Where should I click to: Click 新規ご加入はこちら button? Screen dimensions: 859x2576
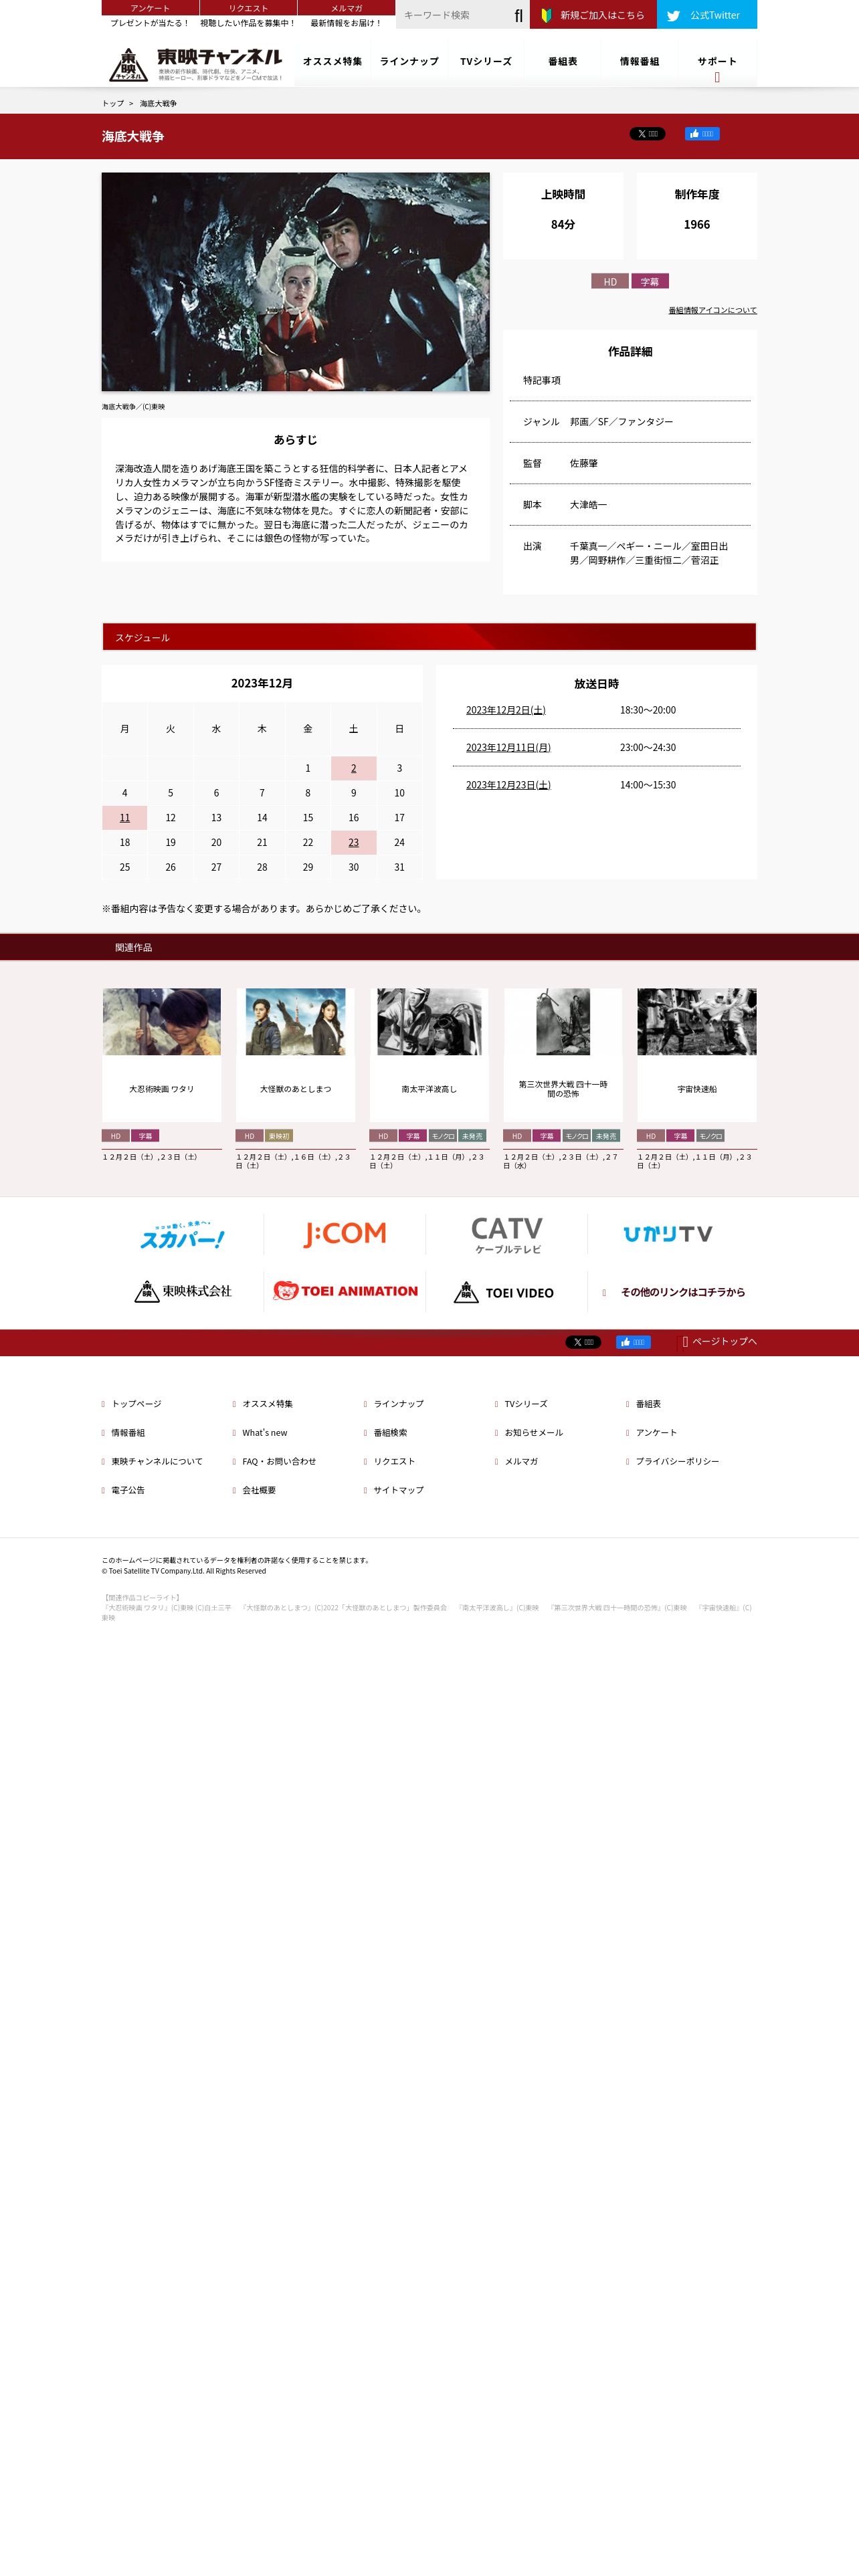[593, 15]
